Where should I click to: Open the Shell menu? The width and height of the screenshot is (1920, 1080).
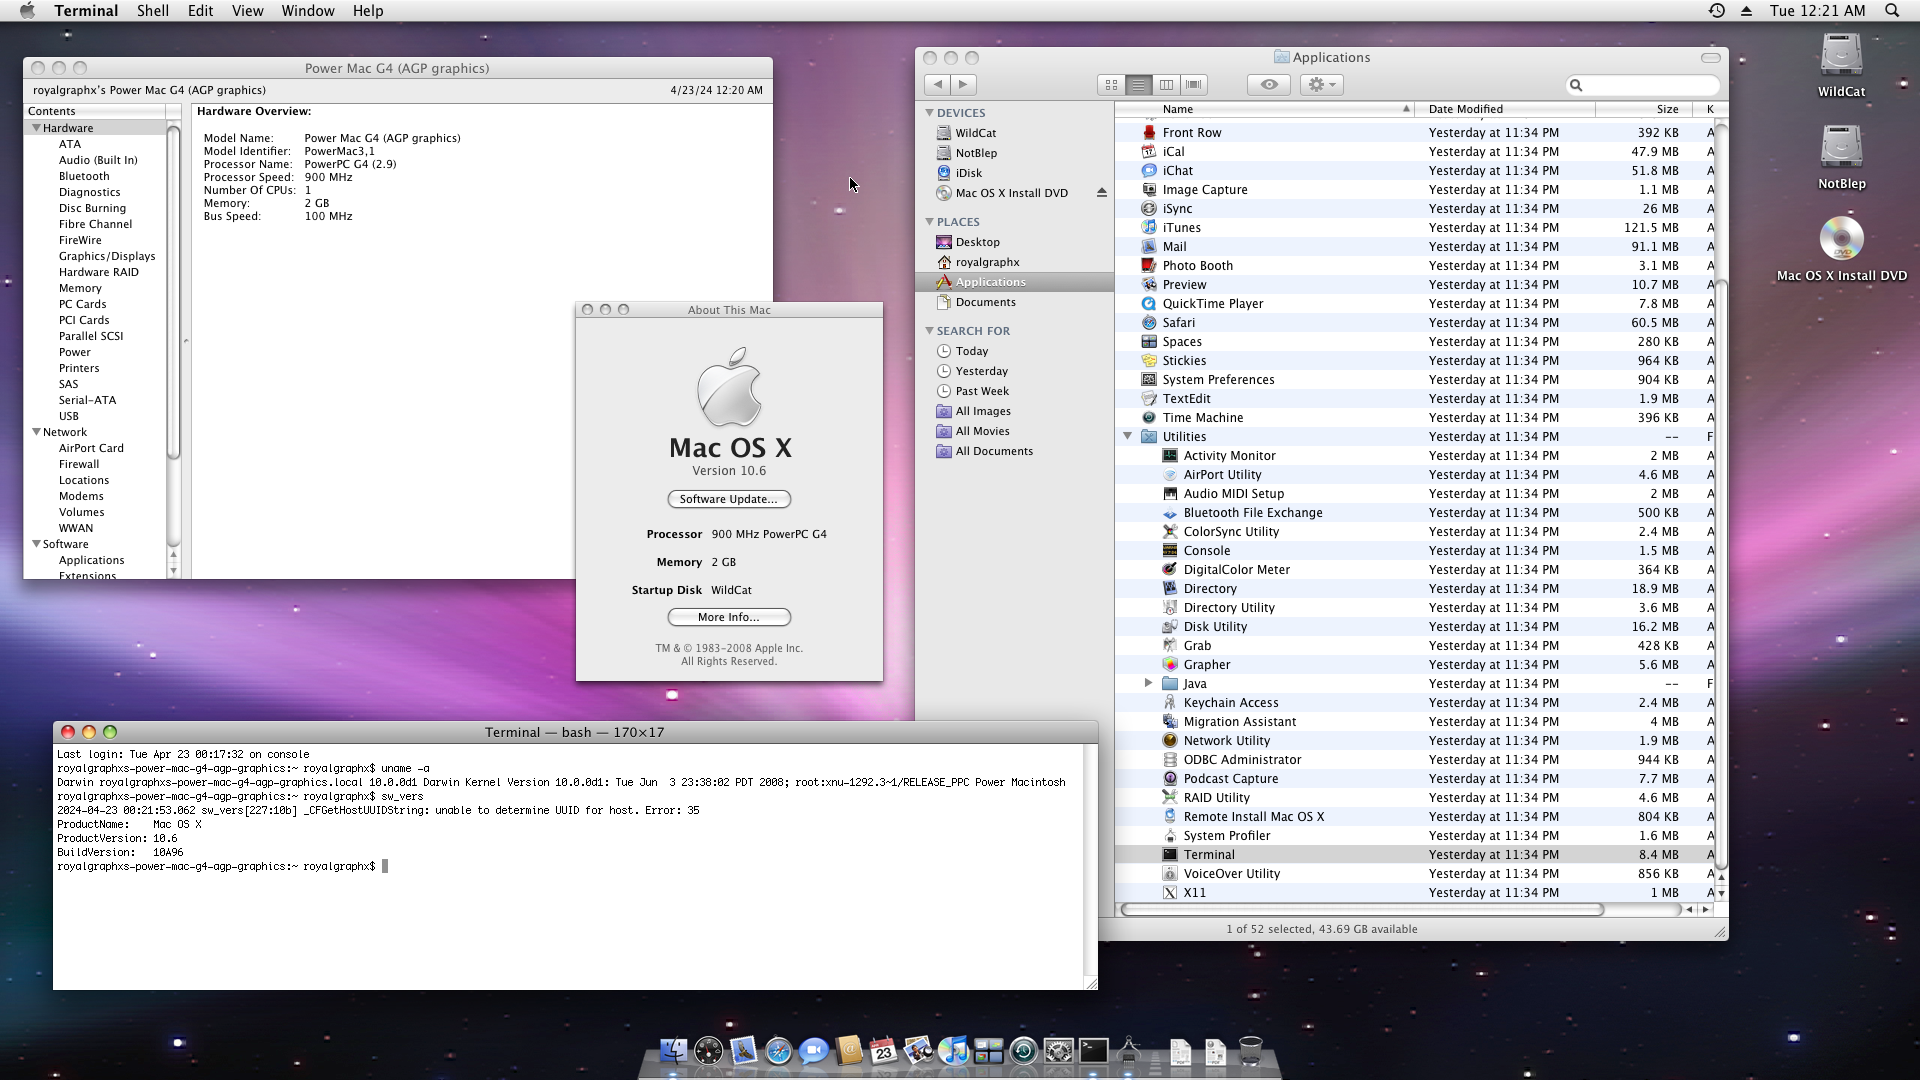152,11
